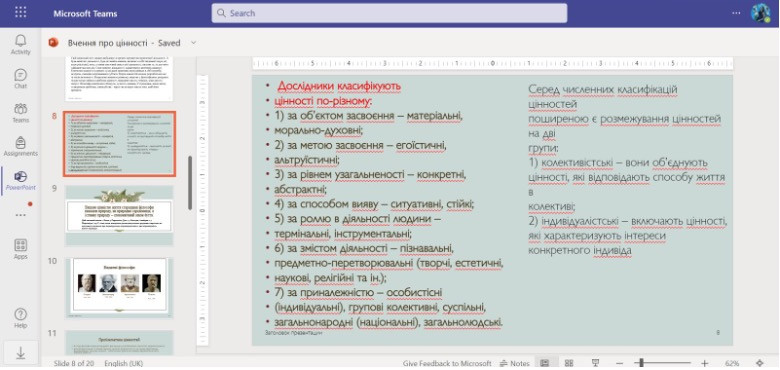Viewport: 780px width, 370px height.
Task: Click the Apps icon in sidebar
Action: click(20, 249)
